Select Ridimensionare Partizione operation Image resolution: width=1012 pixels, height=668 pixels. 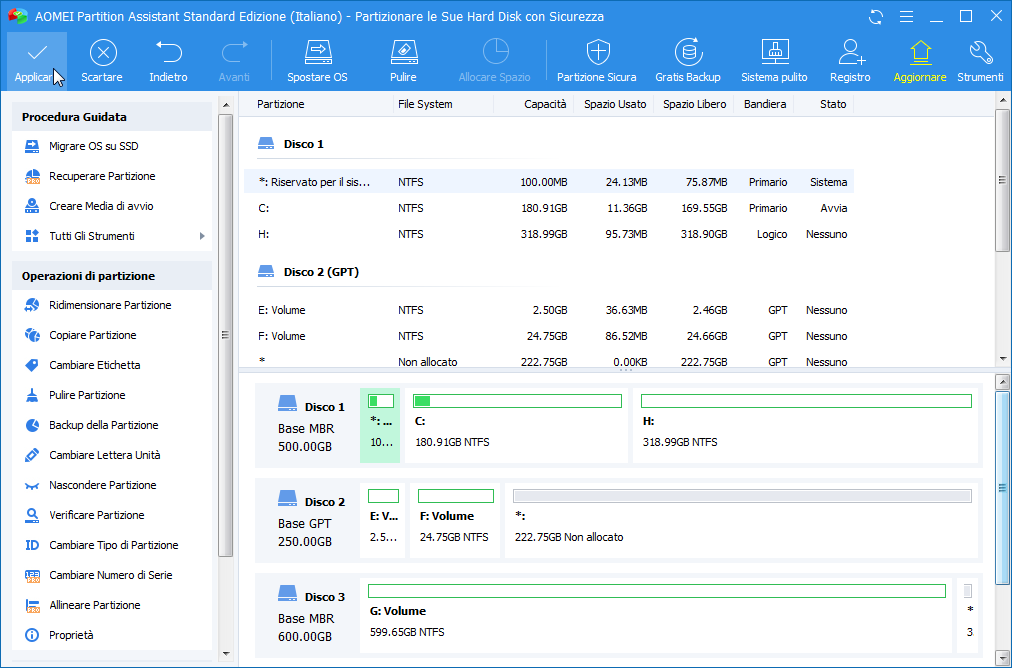coord(110,305)
